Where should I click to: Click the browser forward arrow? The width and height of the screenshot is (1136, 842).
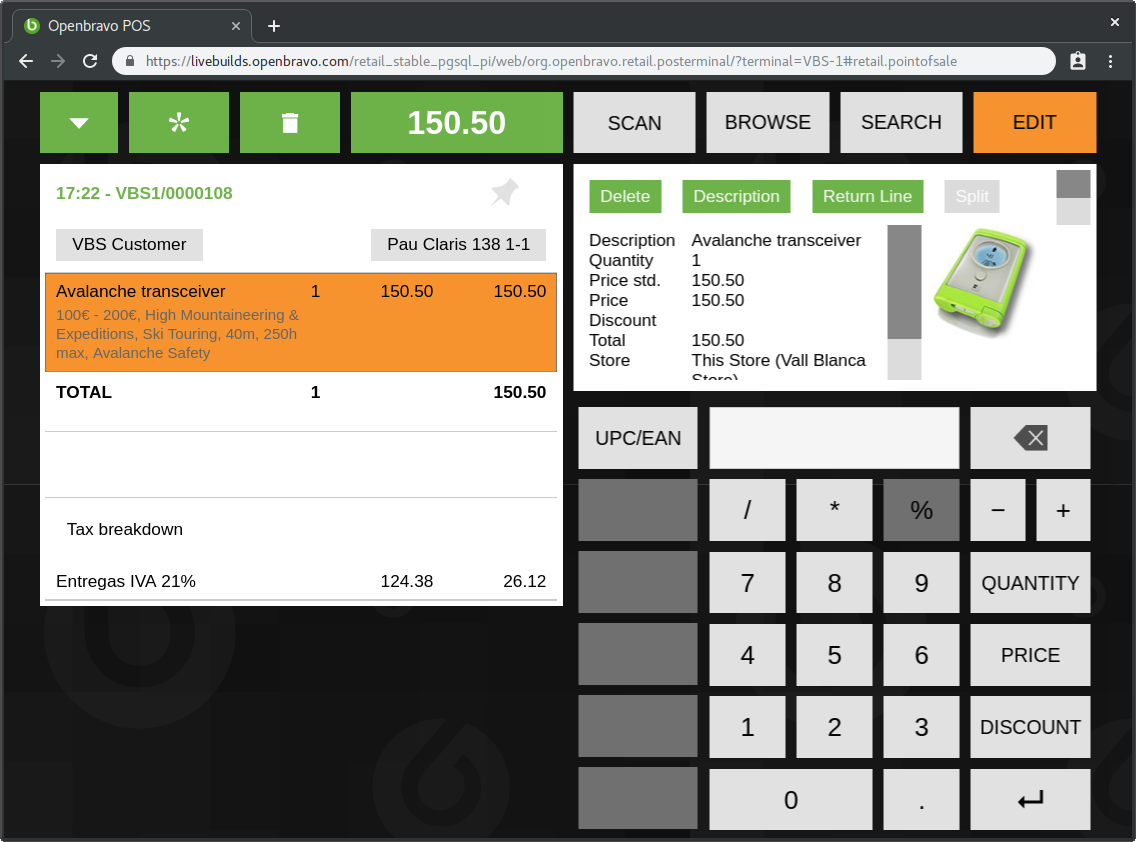point(58,62)
